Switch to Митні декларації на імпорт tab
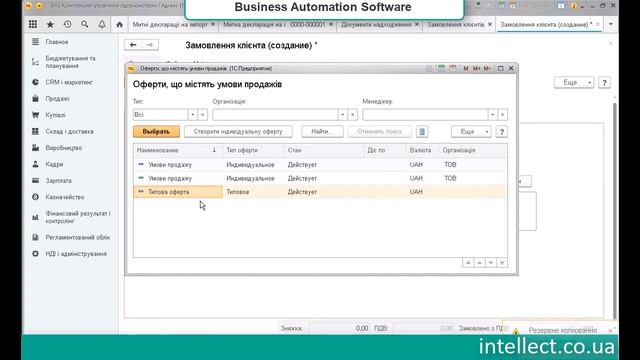The height and width of the screenshot is (360, 640). pyautogui.click(x=170, y=24)
